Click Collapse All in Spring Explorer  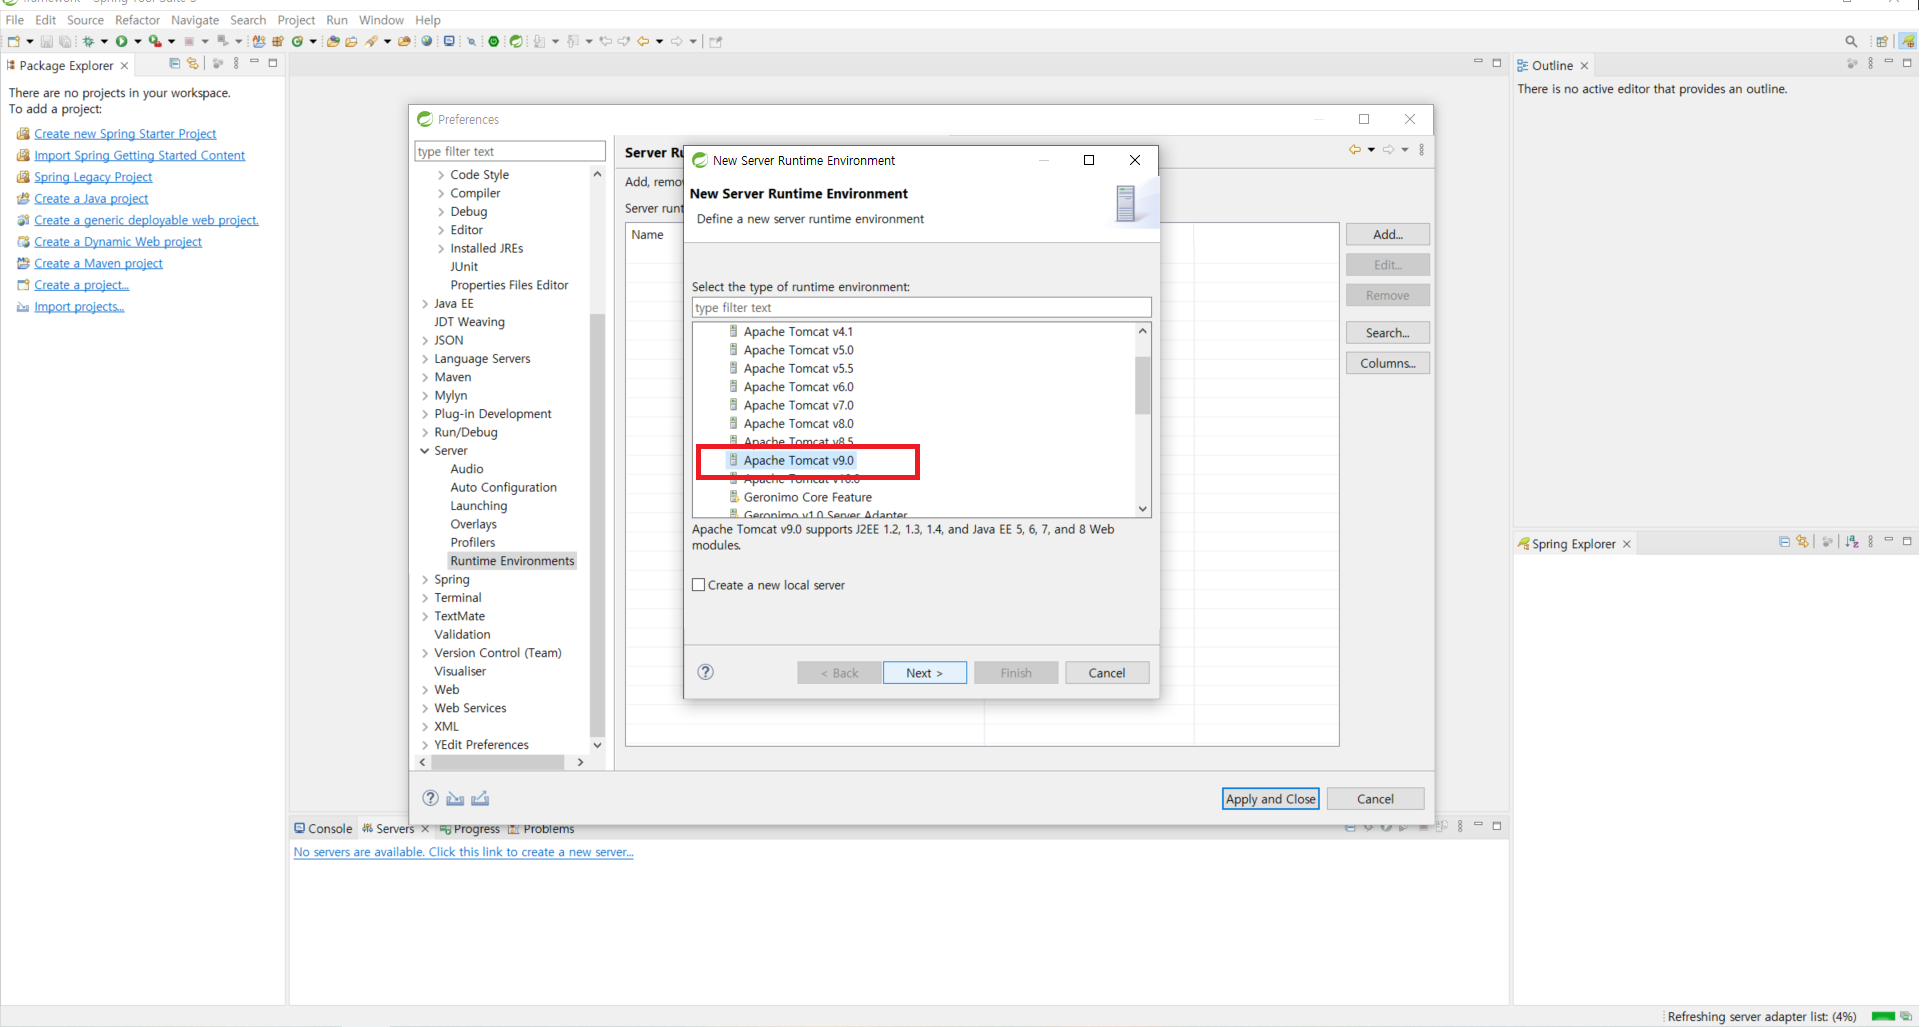(1784, 542)
